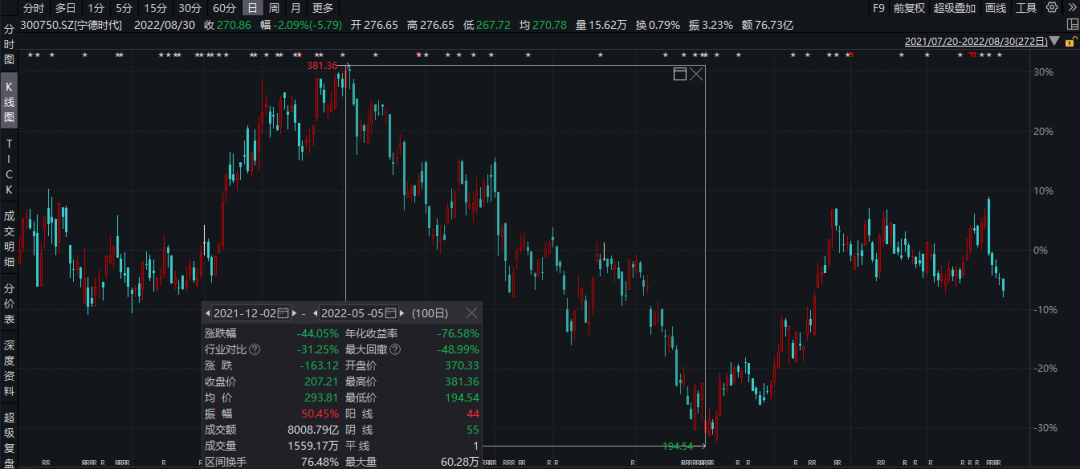Open the 2021/07/20-2022/08/30 date range link

tap(976, 41)
